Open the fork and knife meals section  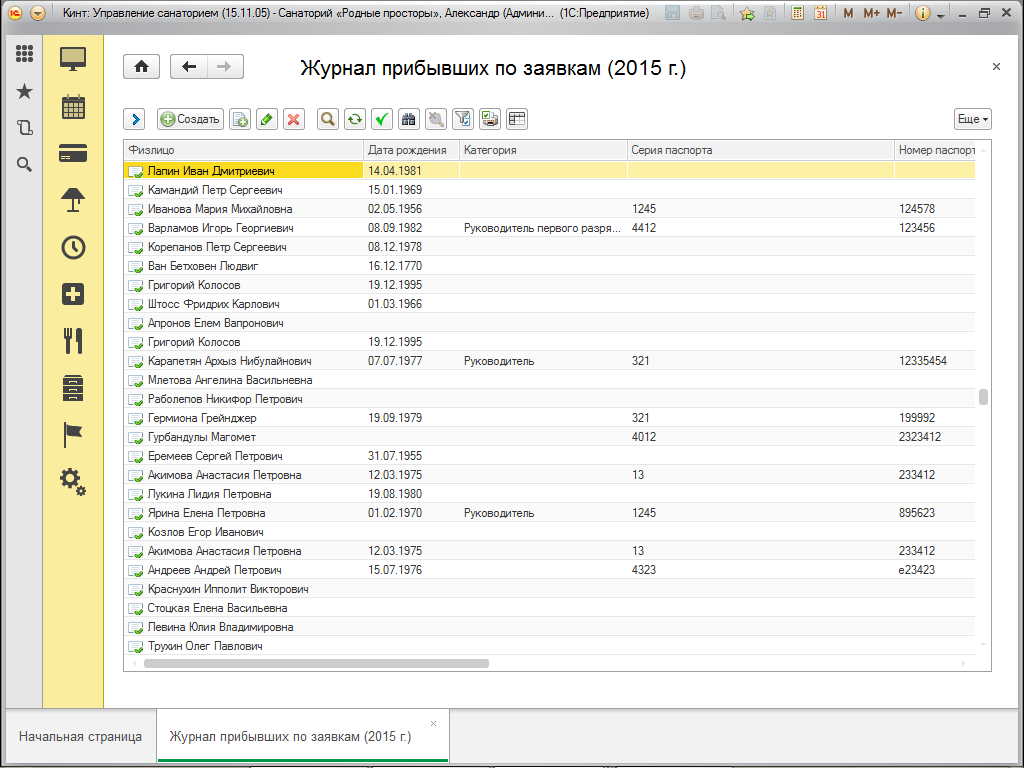pos(73,340)
